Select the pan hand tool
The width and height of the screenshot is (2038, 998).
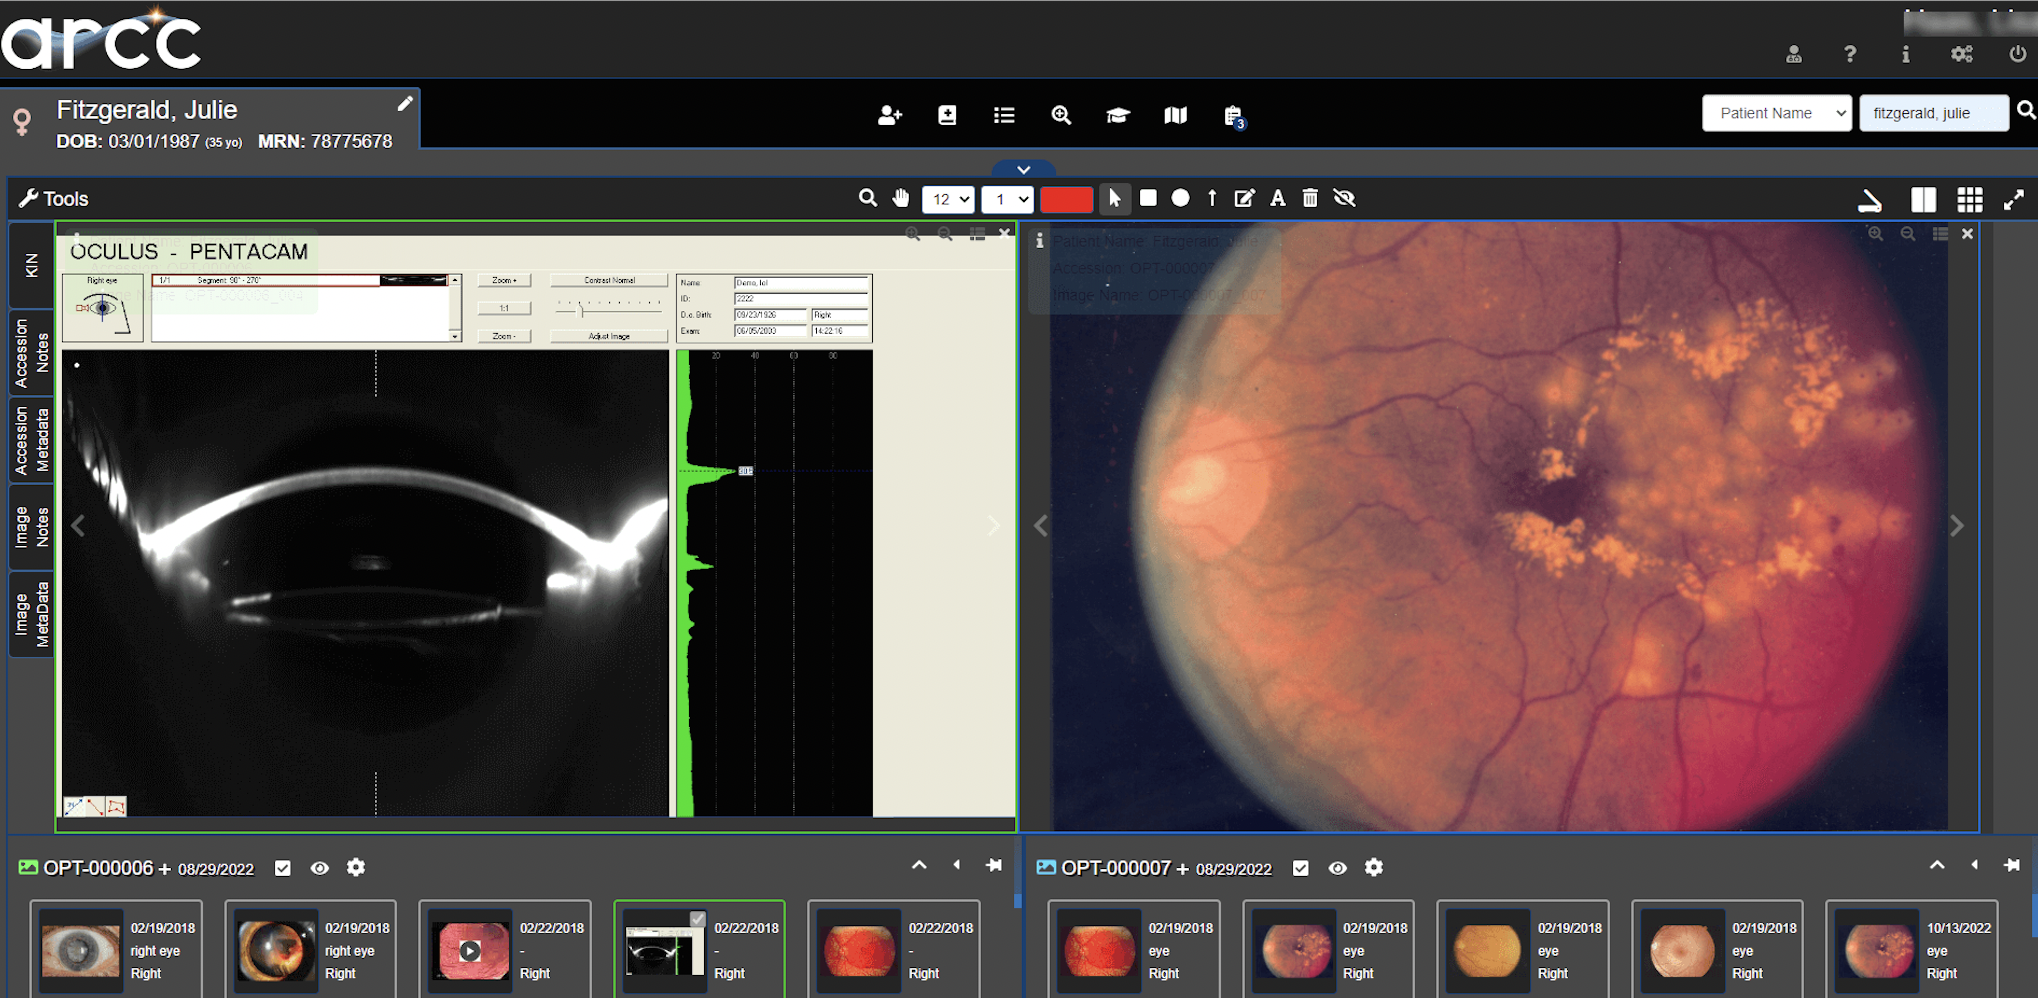tap(901, 198)
